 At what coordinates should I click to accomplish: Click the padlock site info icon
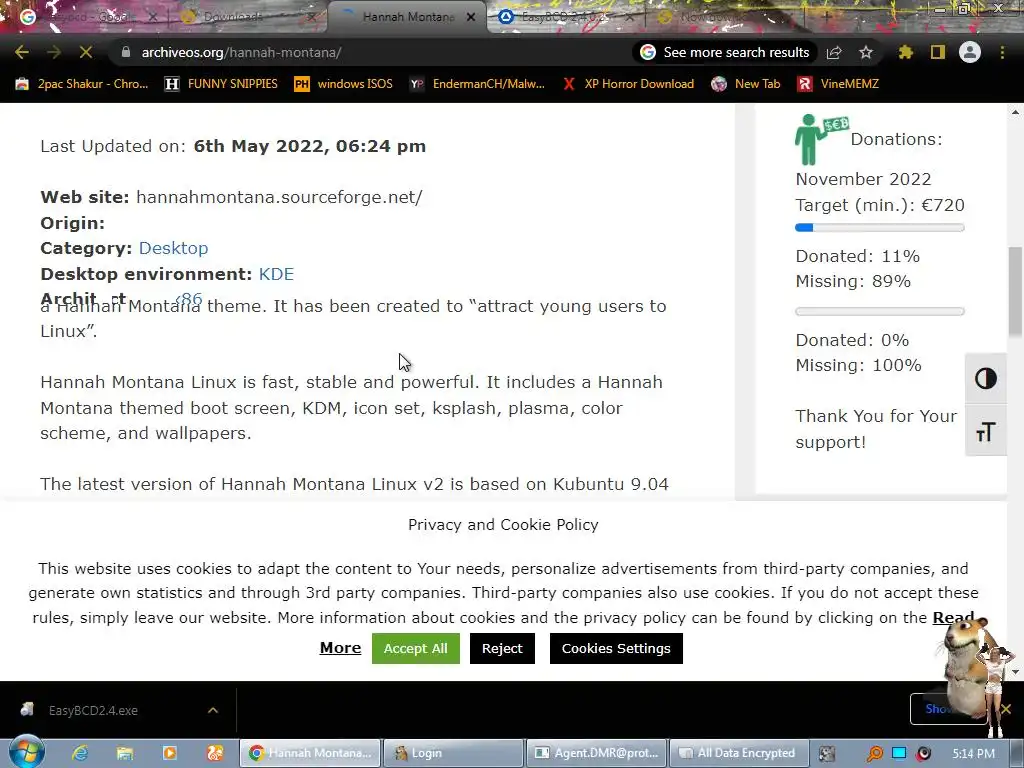[126, 52]
